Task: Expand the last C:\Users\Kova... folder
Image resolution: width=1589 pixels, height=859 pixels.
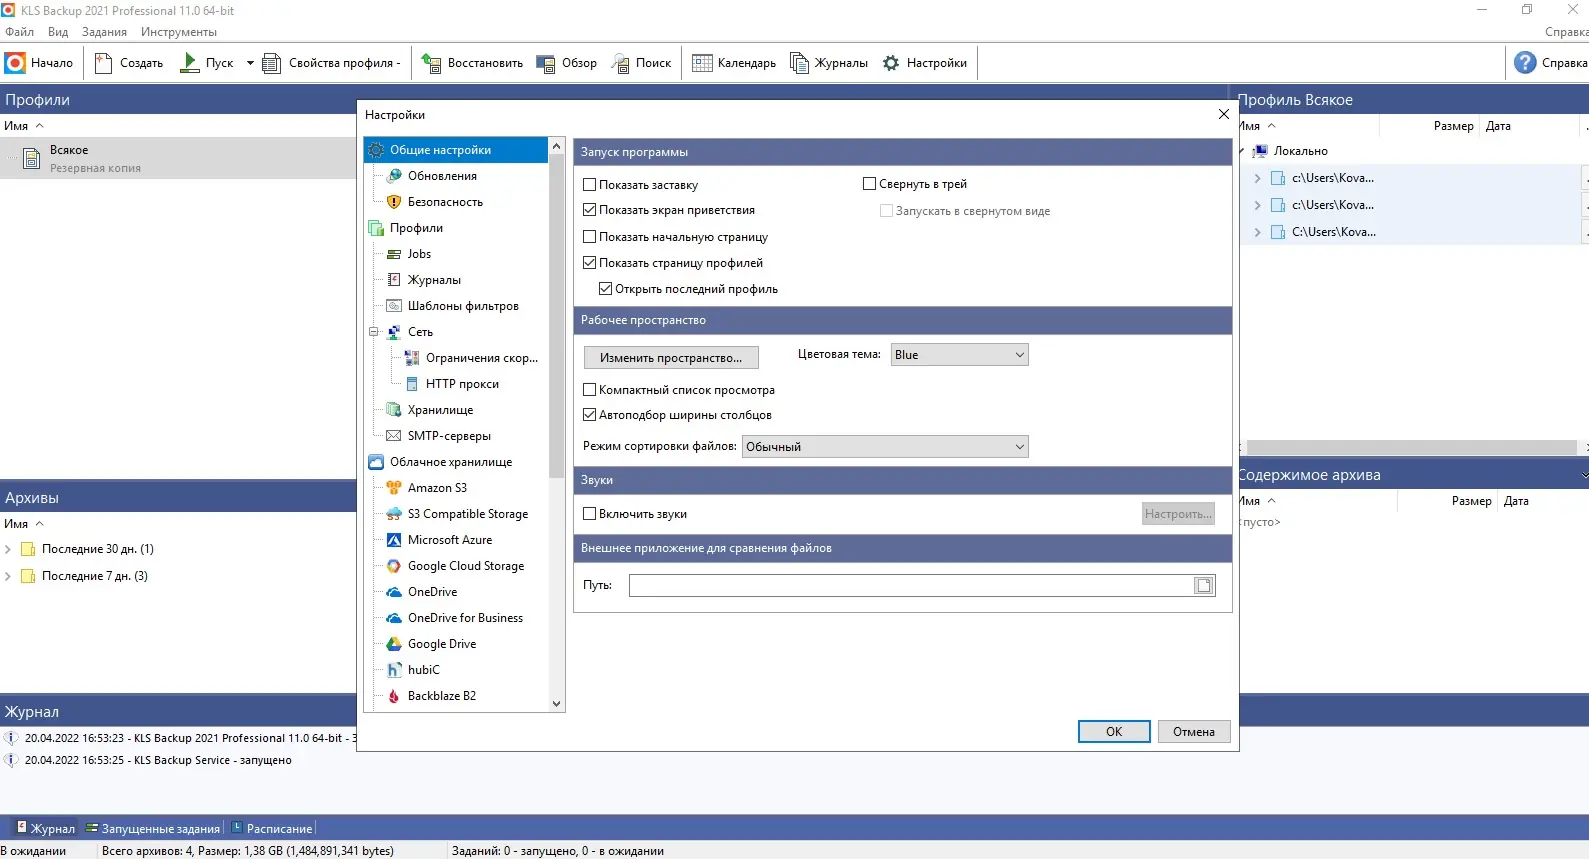Action: tap(1257, 232)
